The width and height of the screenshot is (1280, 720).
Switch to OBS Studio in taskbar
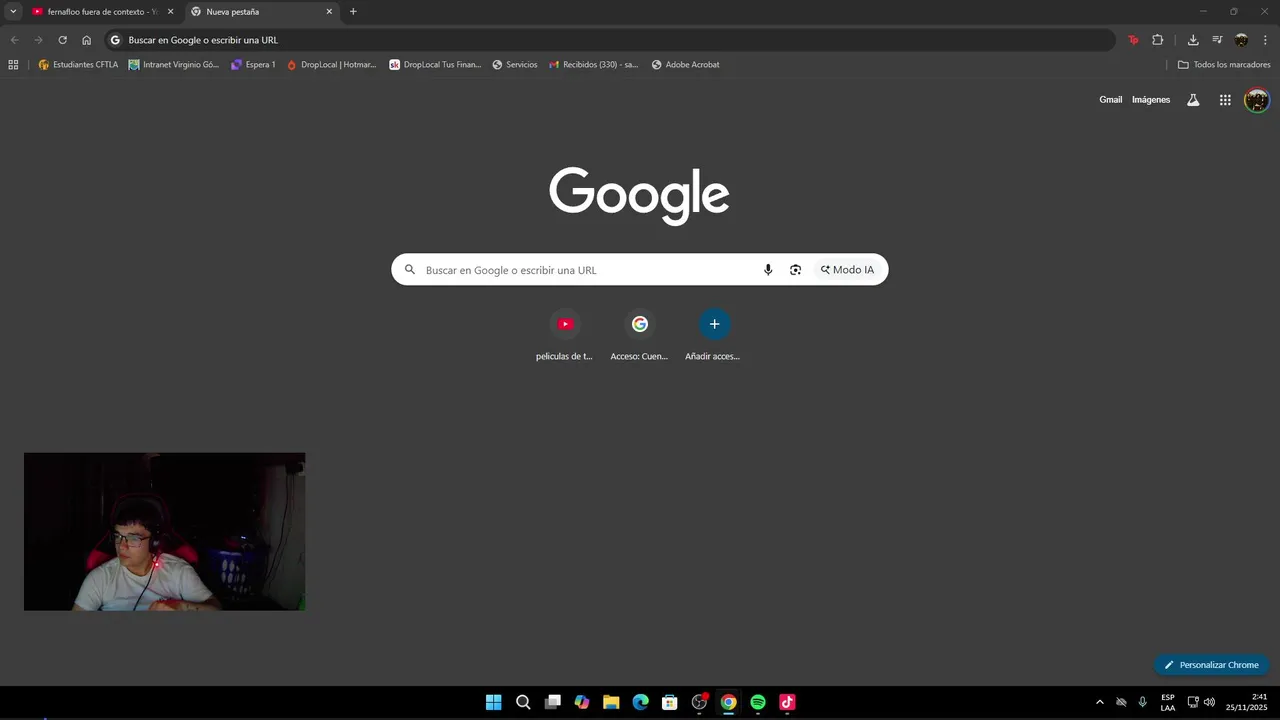click(x=699, y=702)
